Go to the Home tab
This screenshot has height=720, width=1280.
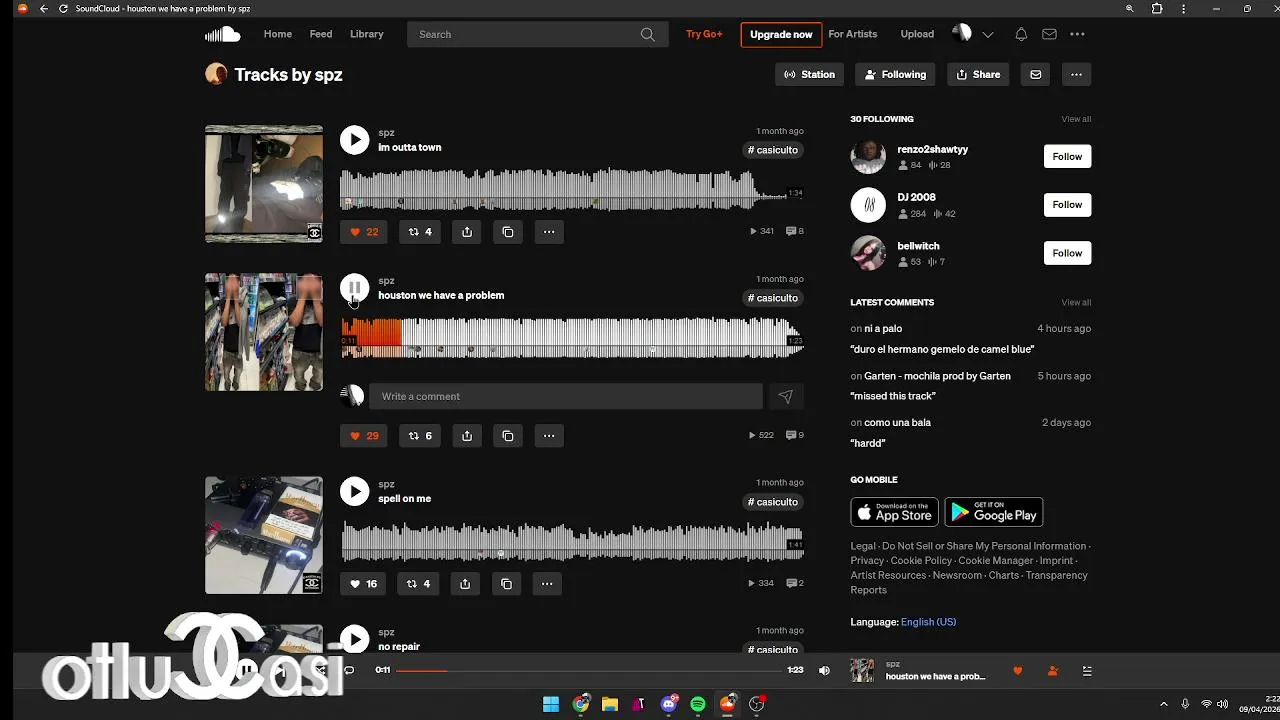coord(278,34)
